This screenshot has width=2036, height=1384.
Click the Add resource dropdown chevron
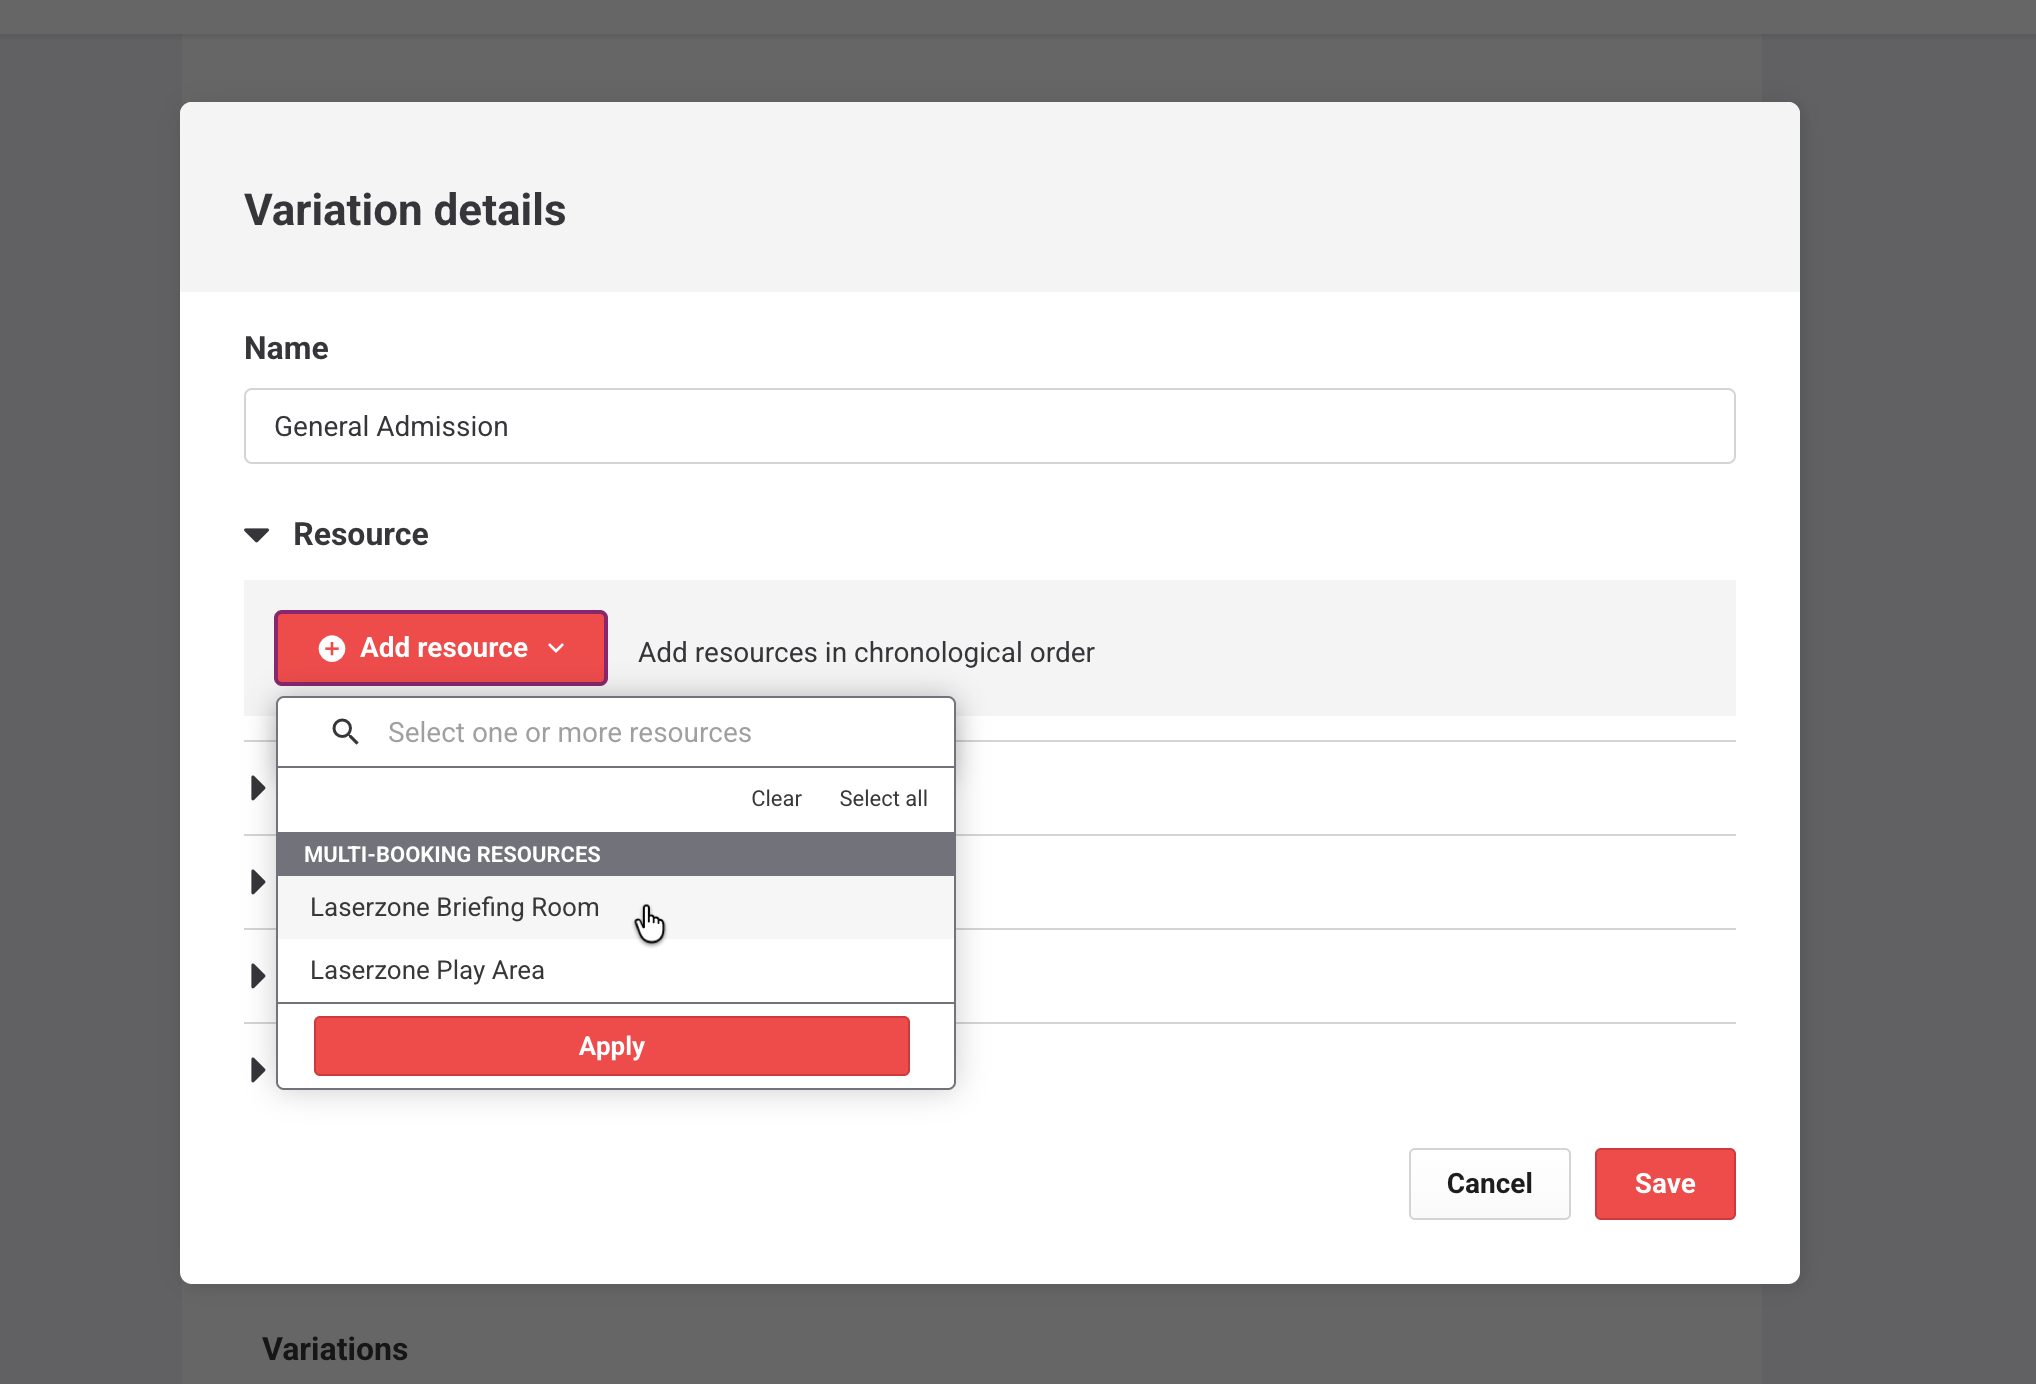tap(557, 648)
